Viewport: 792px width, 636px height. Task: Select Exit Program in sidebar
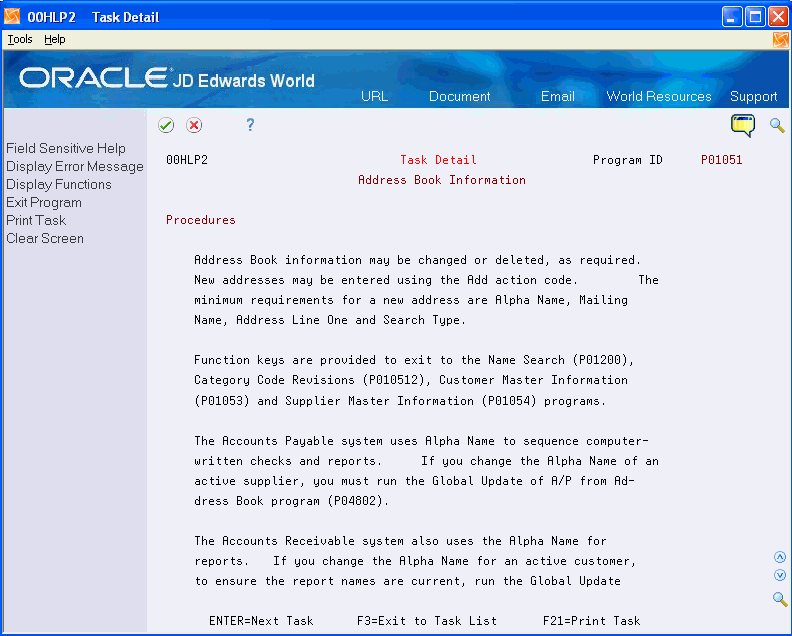[x=44, y=203]
